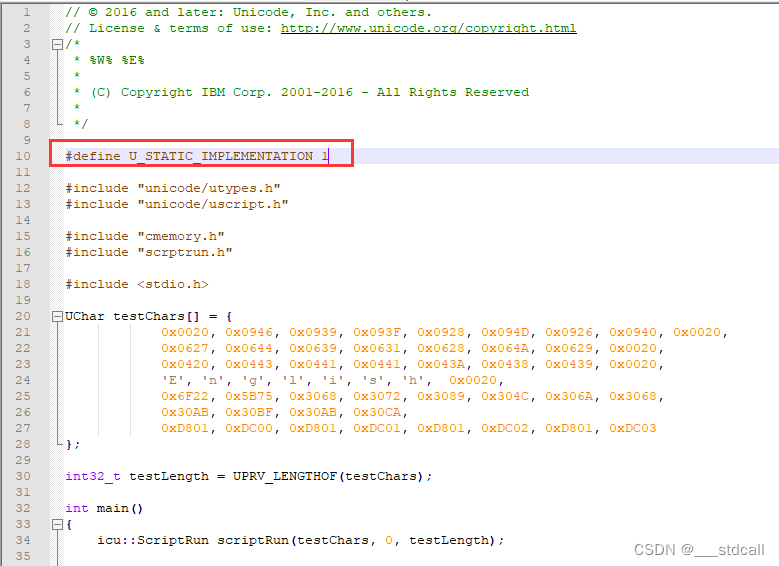Click the %W% %E% comment text
This screenshot has width=779, height=566.
pyautogui.click(x=117, y=60)
